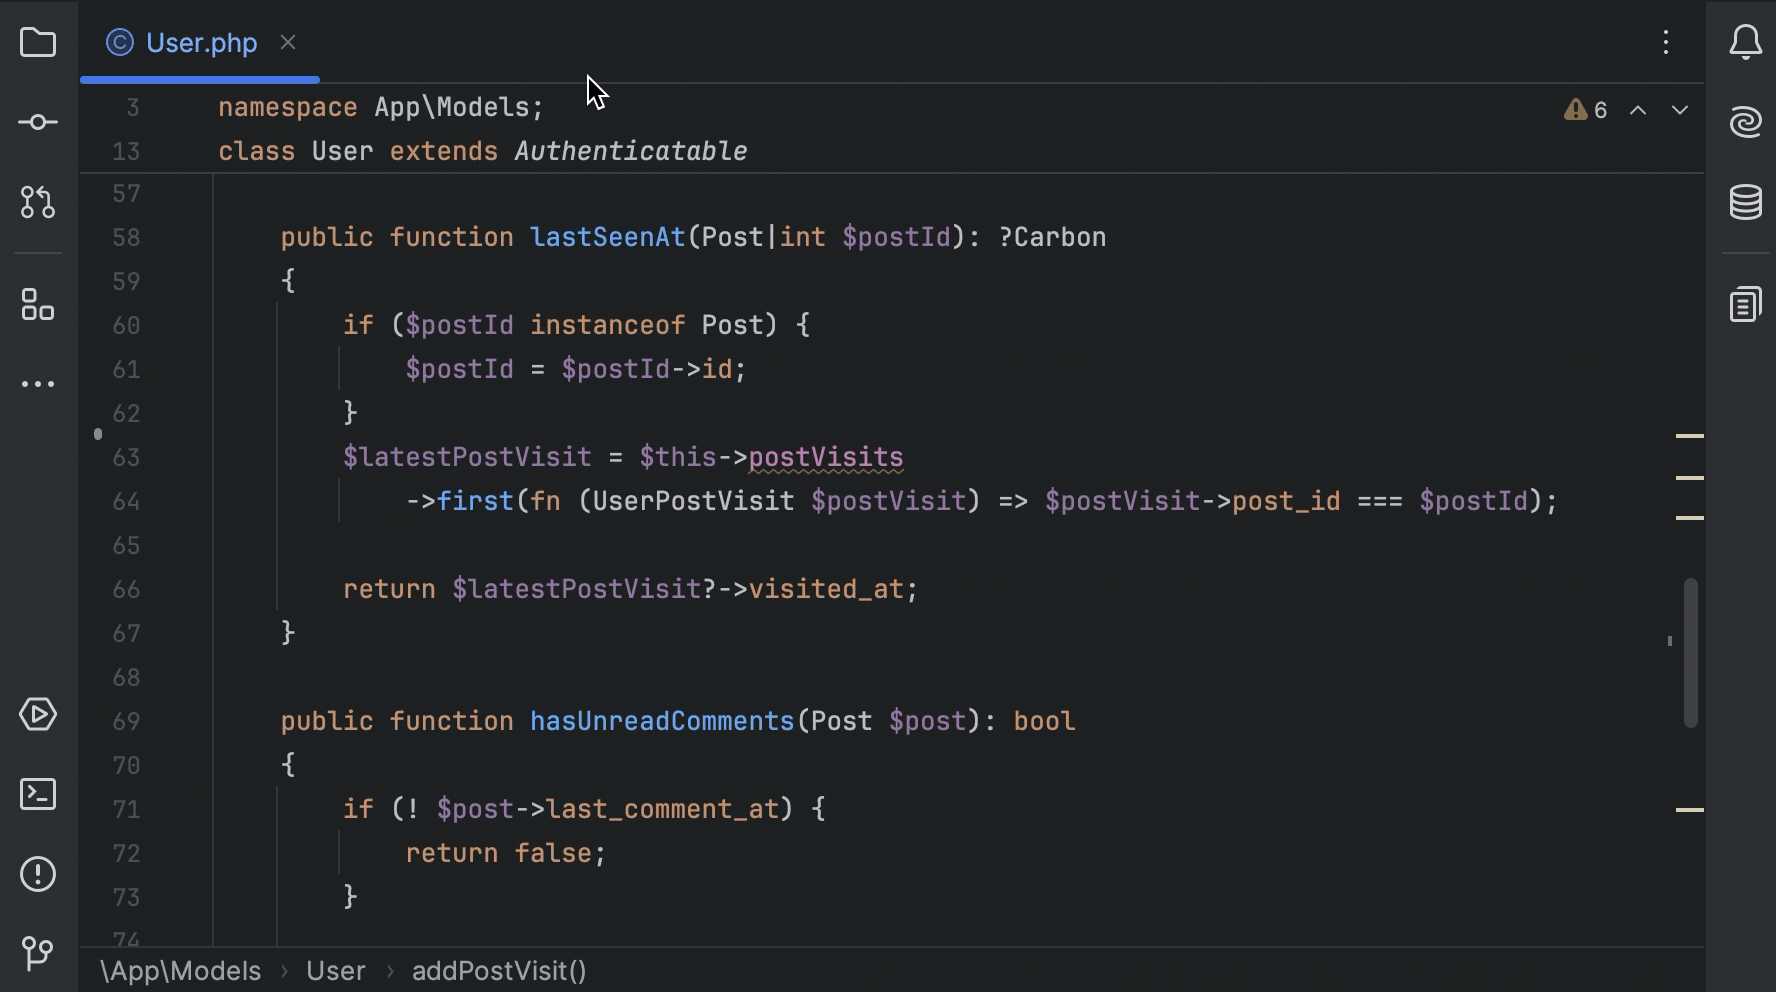Click the 'first' method call on line 64

click(x=475, y=501)
